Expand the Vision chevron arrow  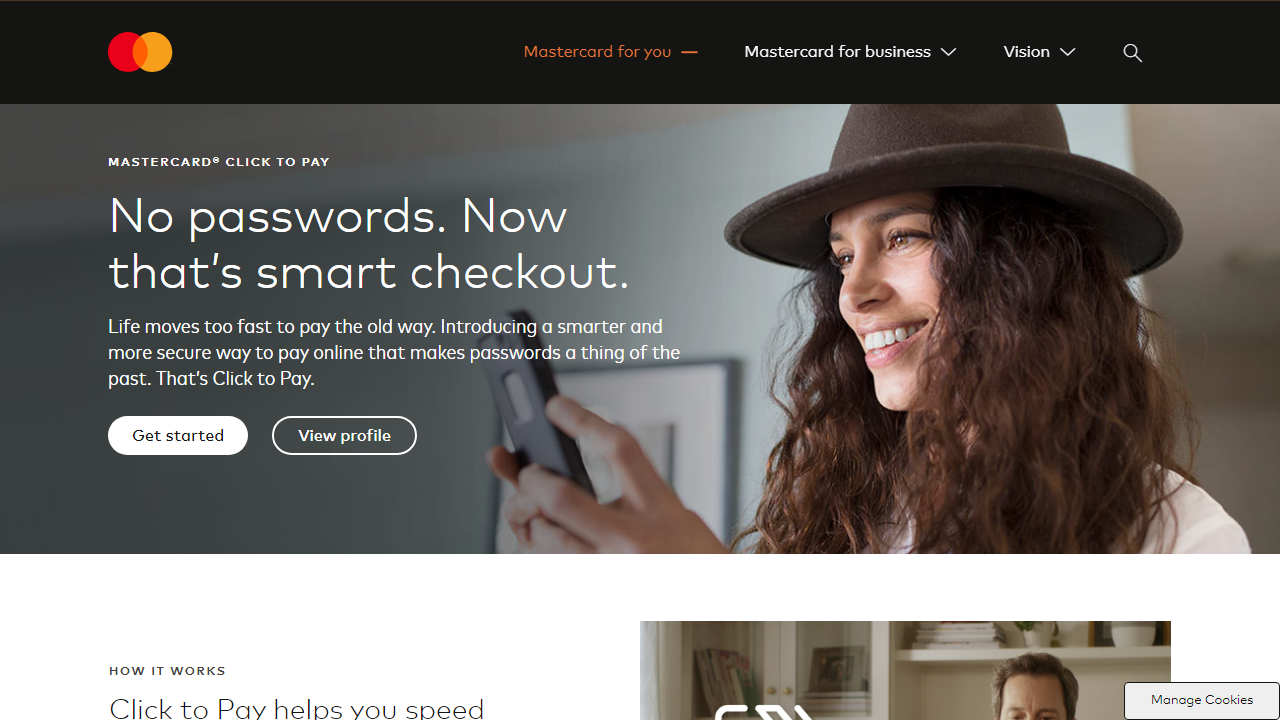(x=1067, y=52)
